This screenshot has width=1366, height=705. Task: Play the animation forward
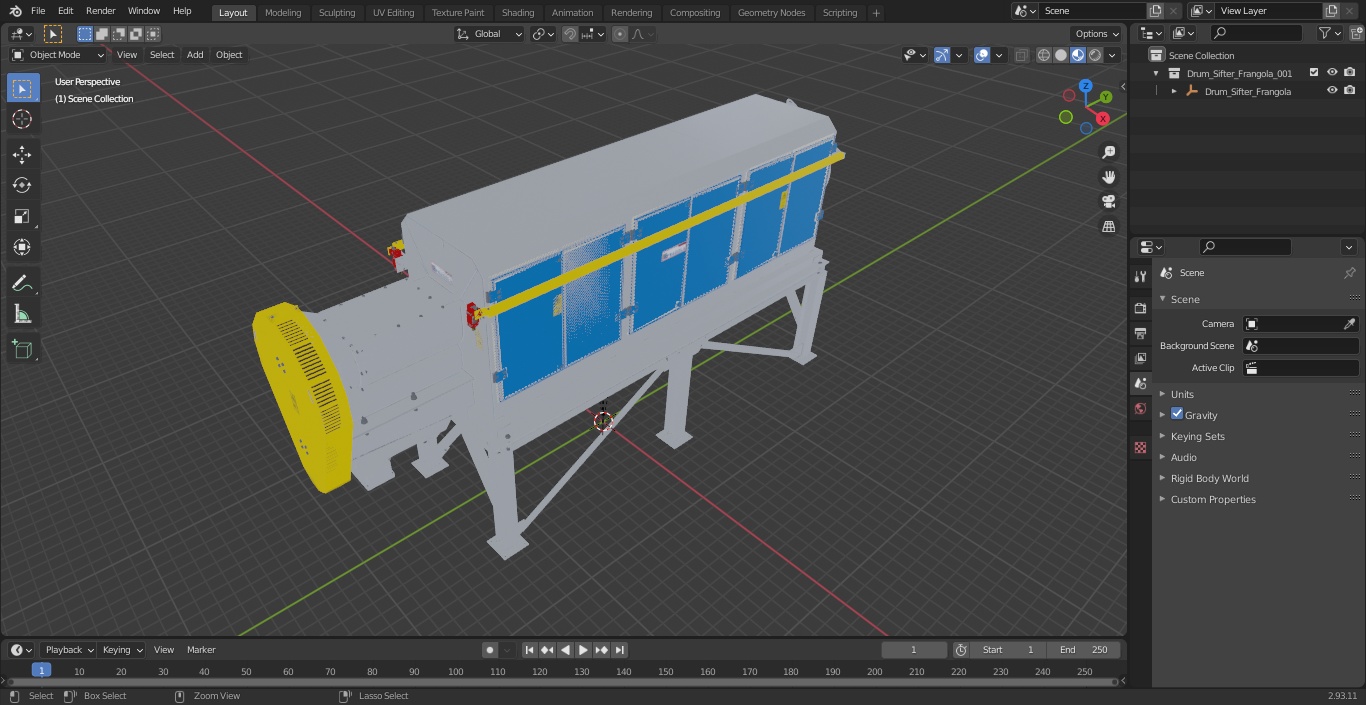[x=584, y=650]
